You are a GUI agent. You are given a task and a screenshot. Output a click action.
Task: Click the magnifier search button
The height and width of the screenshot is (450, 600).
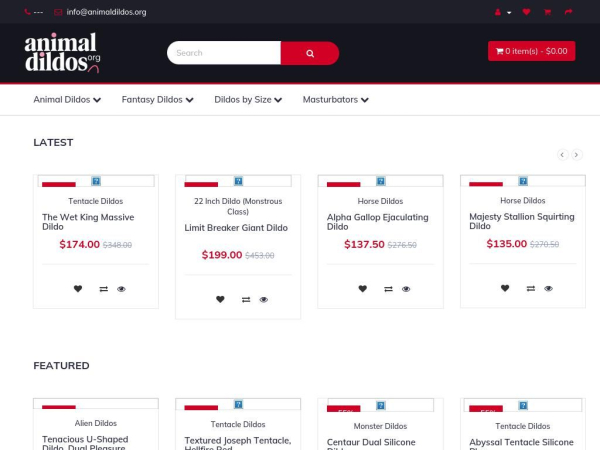309,53
